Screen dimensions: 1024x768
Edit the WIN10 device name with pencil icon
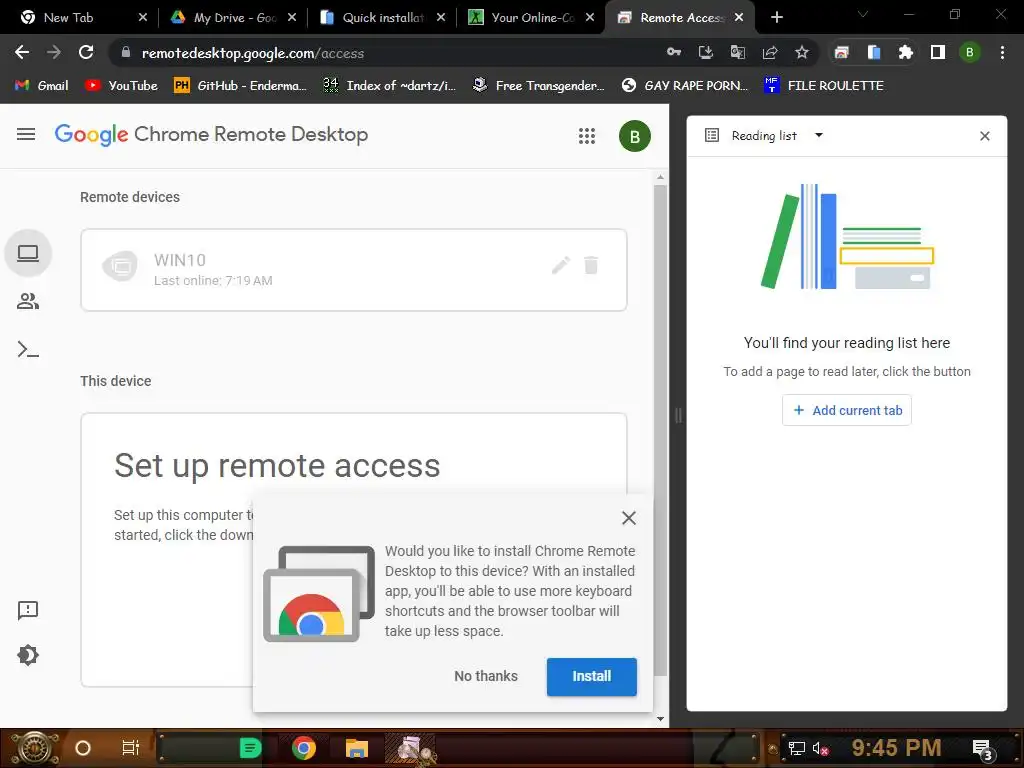(560, 265)
